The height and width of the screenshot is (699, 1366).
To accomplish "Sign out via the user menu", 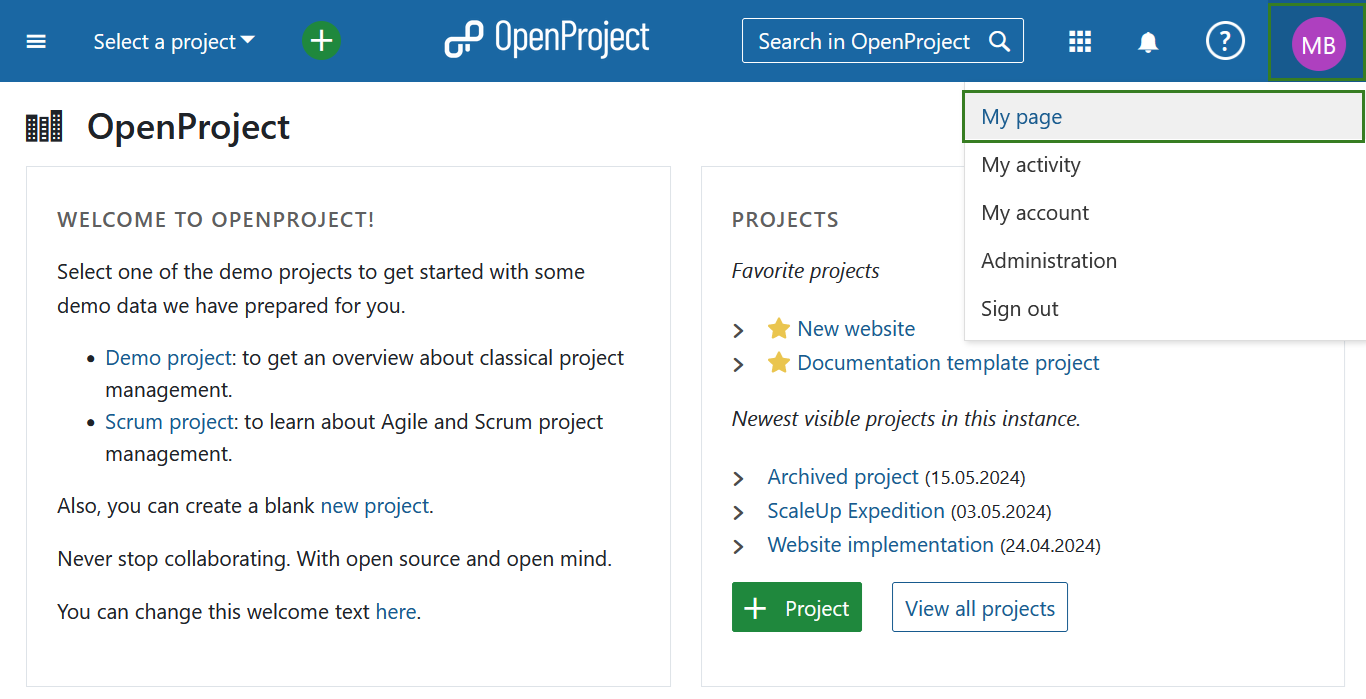I will [1019, 309].
